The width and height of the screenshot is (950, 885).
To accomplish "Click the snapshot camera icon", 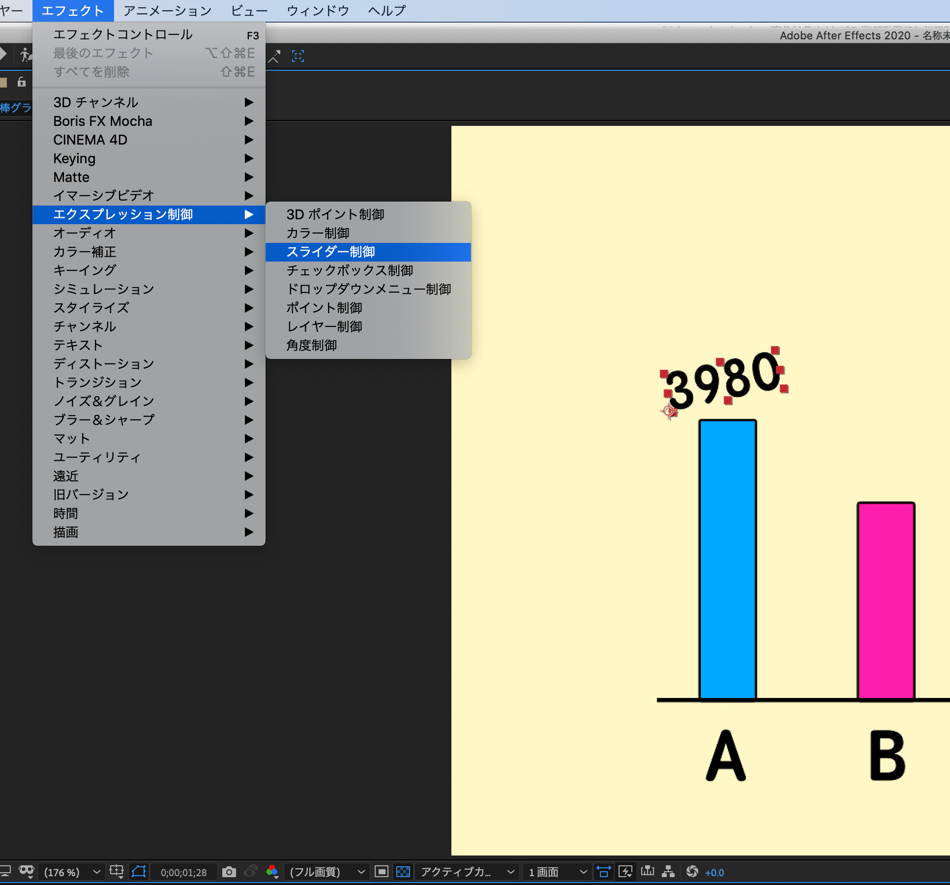I will tap(229, 872).
